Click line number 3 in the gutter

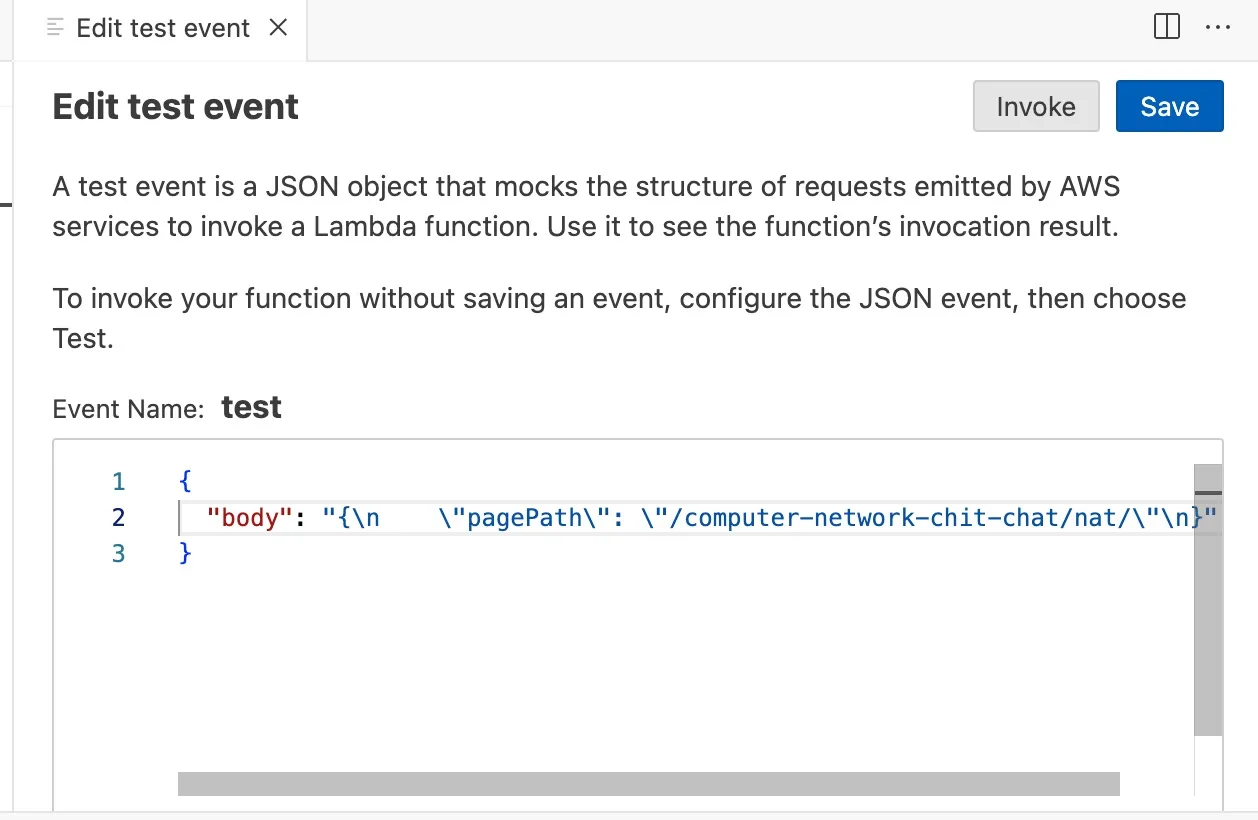click(119, 554)
